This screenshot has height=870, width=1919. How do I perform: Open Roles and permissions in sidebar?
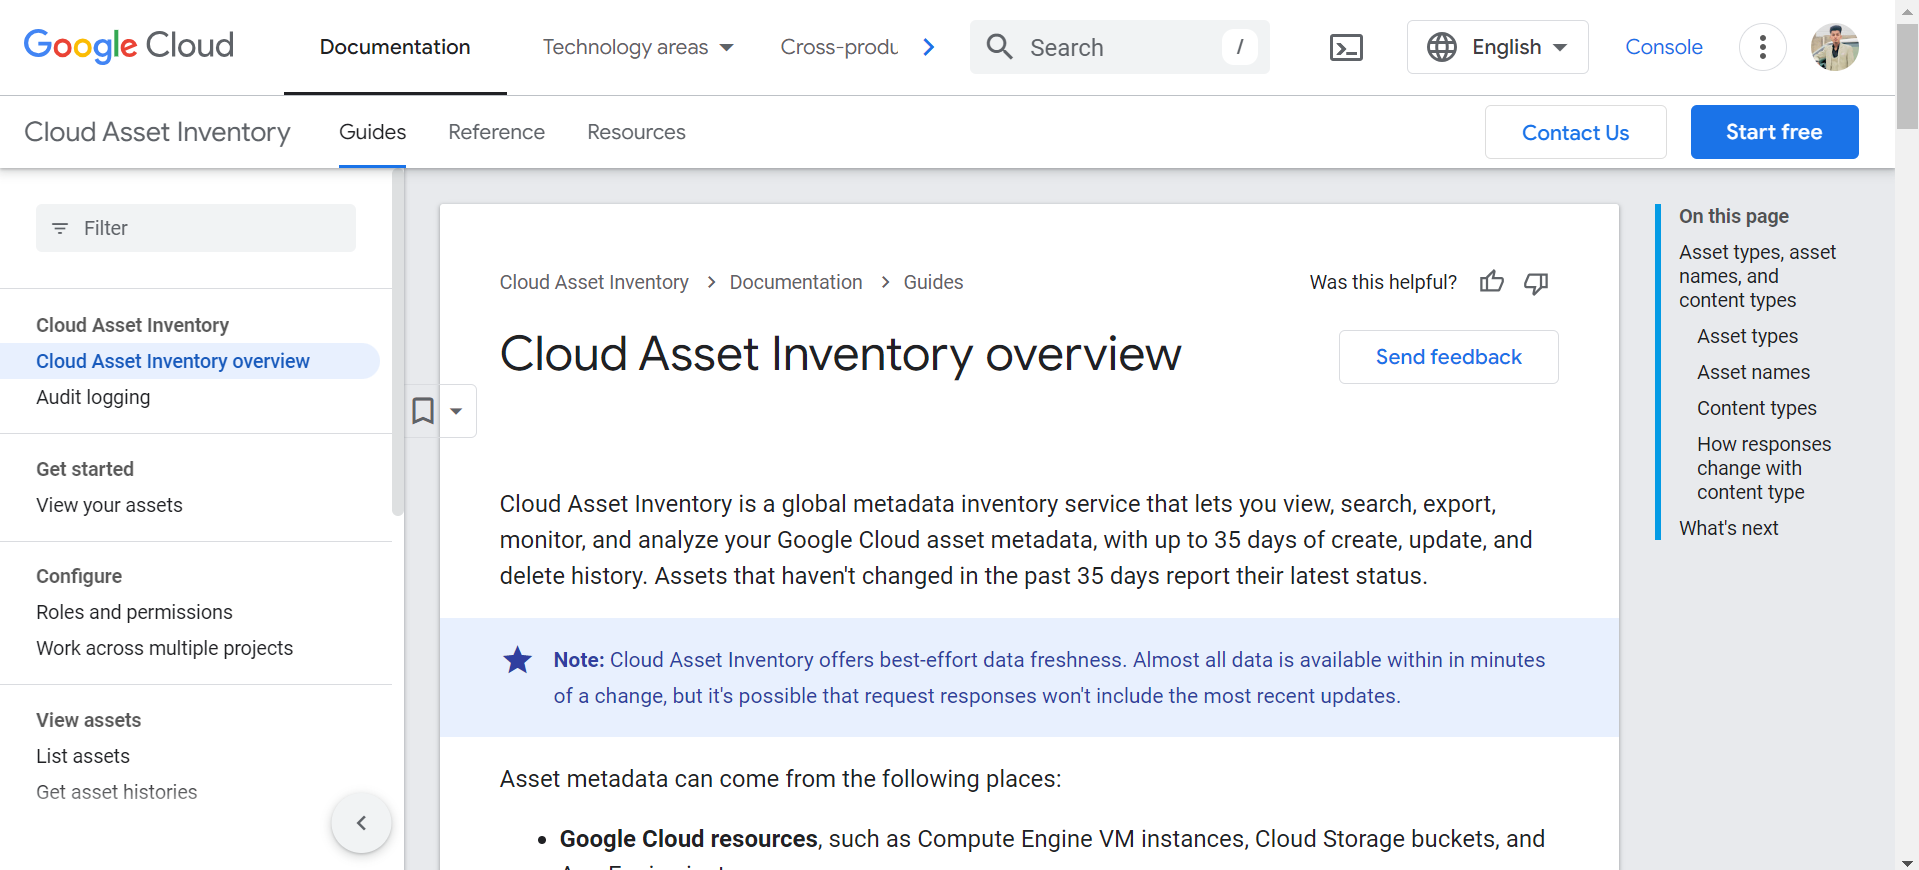134,612
